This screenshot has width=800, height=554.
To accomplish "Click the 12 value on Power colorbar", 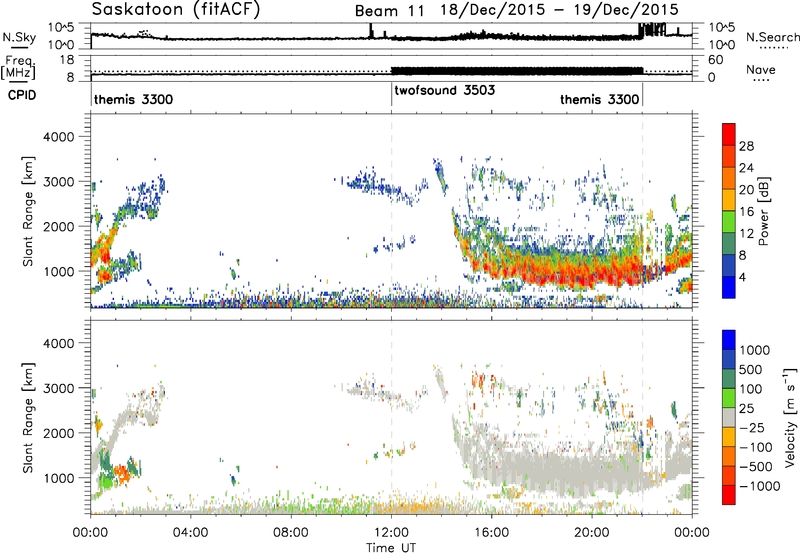I will coord(746,234).
